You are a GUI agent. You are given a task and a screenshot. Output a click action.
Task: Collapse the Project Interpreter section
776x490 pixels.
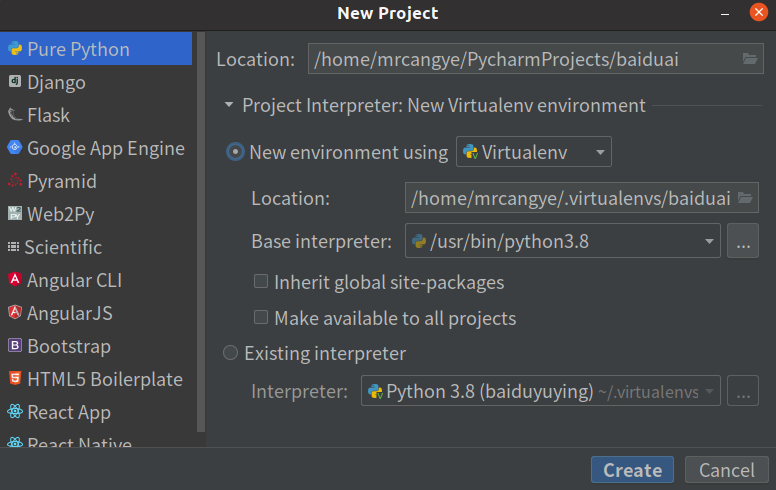[x=229, y=105]
